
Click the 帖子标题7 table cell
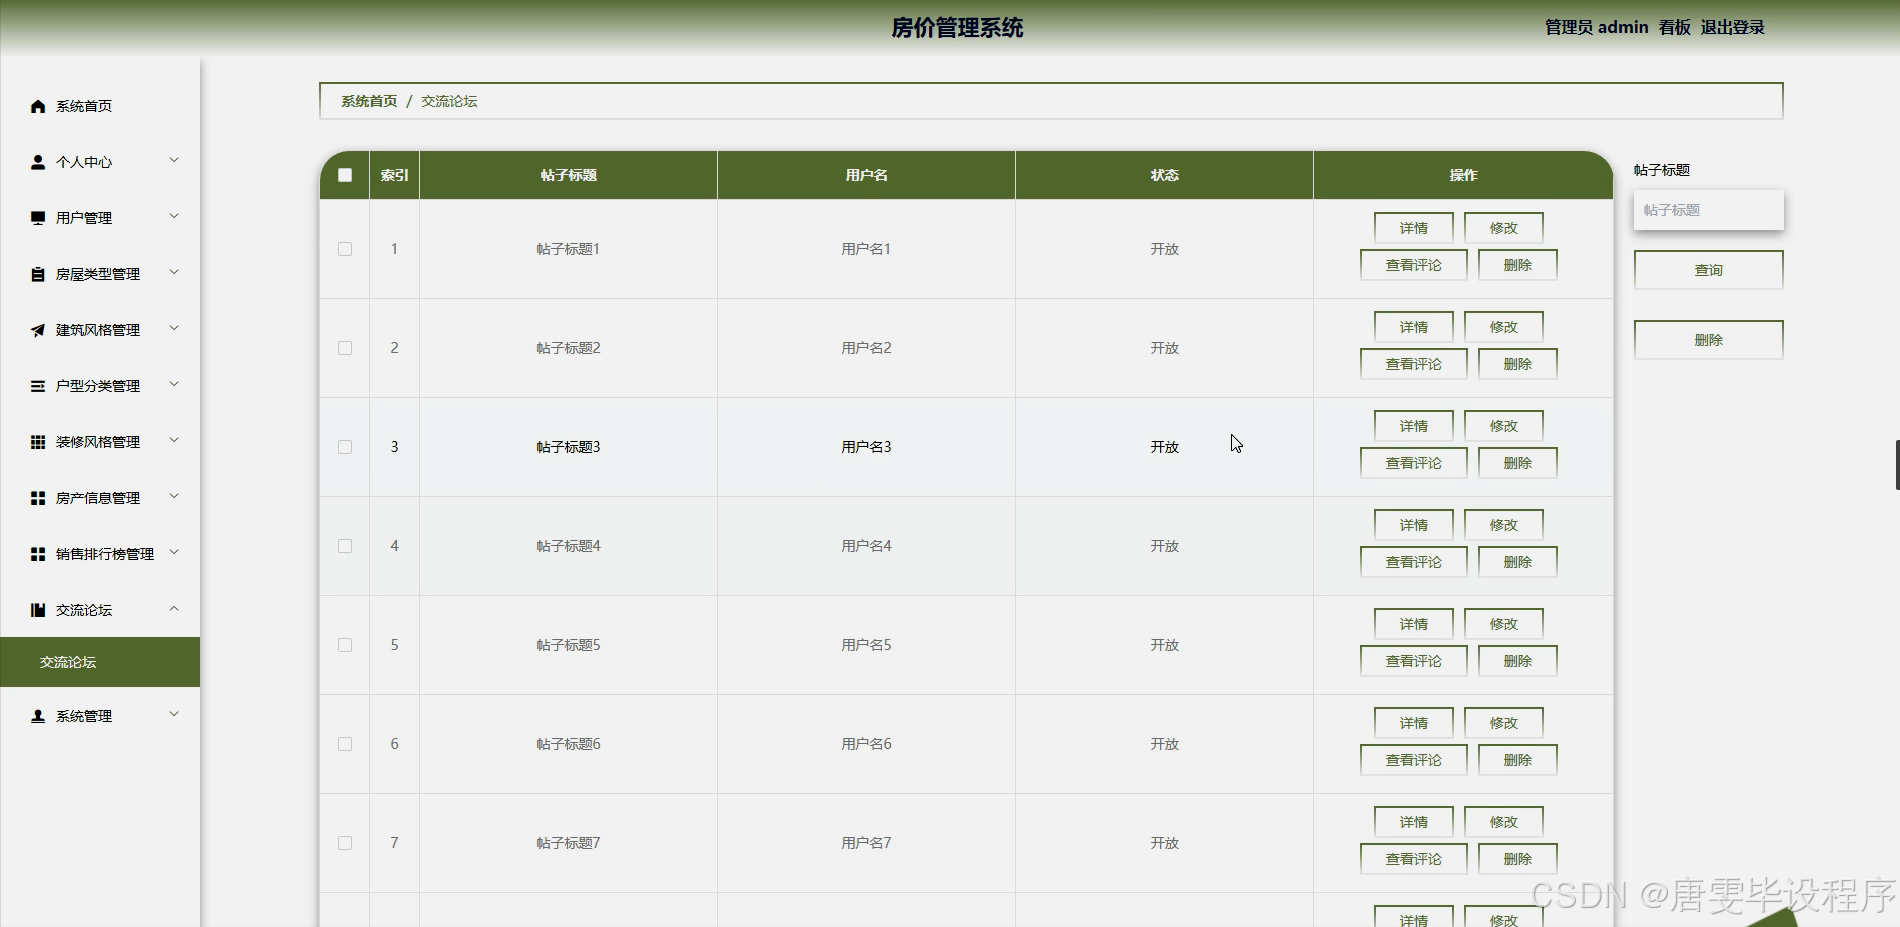568,843
